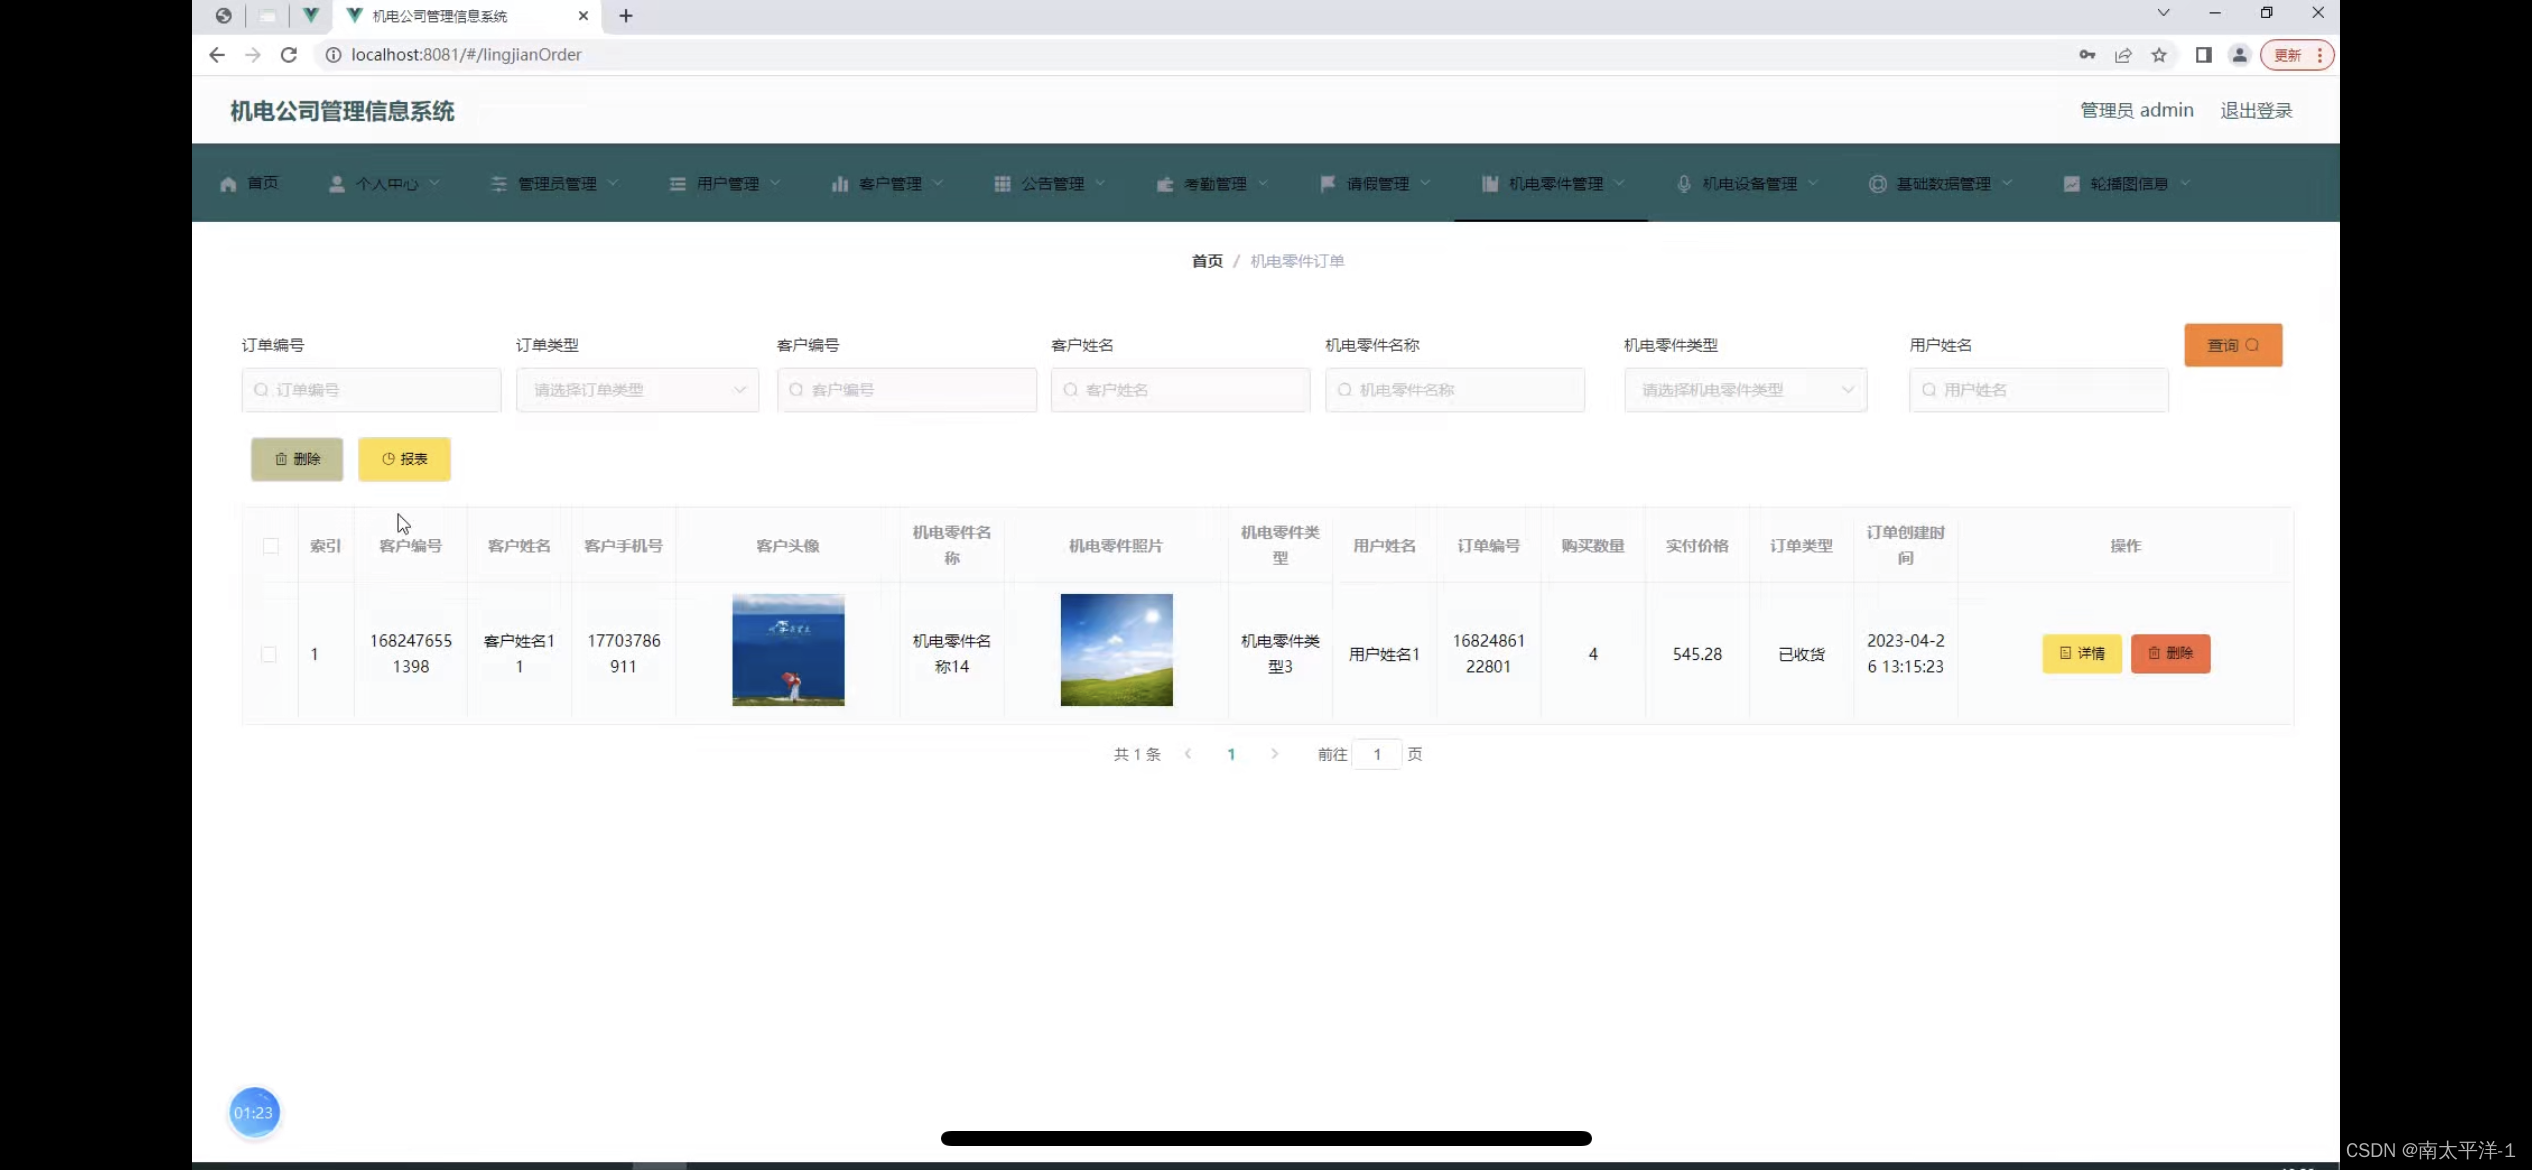Click the 机电零件照片 thumbnail image
The image size is (2532, 1170).
pos(1117,650)
